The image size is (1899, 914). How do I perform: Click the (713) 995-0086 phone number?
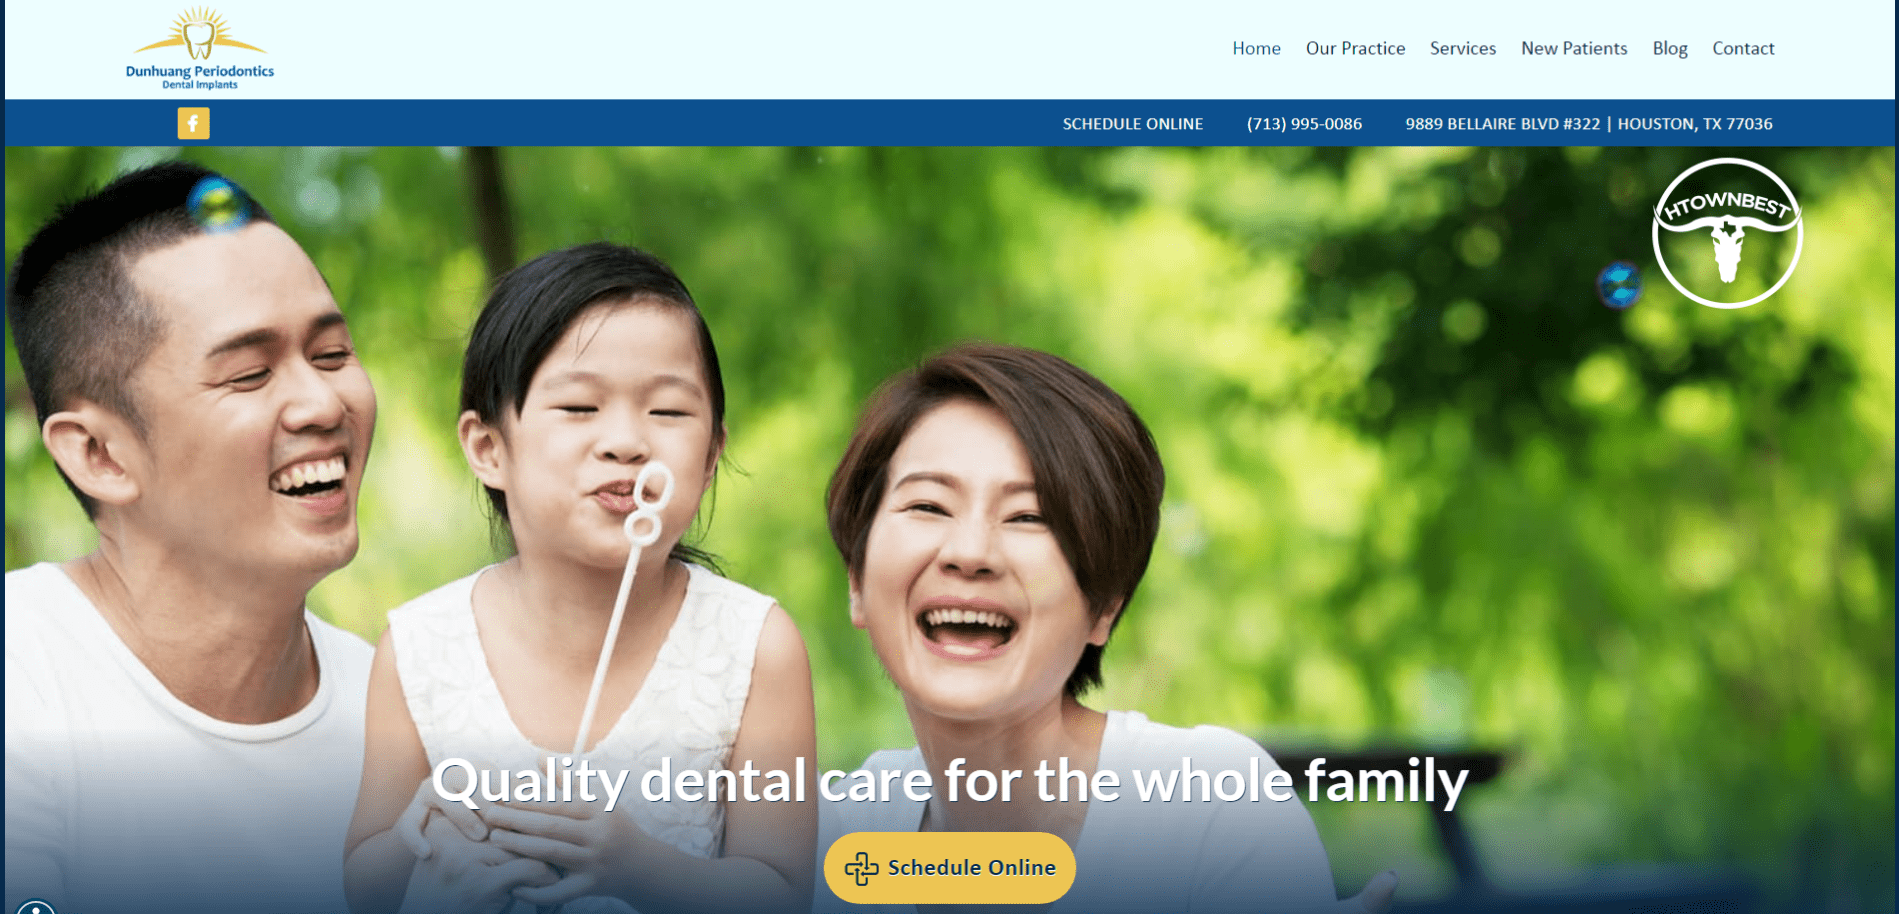point(1304,124)
